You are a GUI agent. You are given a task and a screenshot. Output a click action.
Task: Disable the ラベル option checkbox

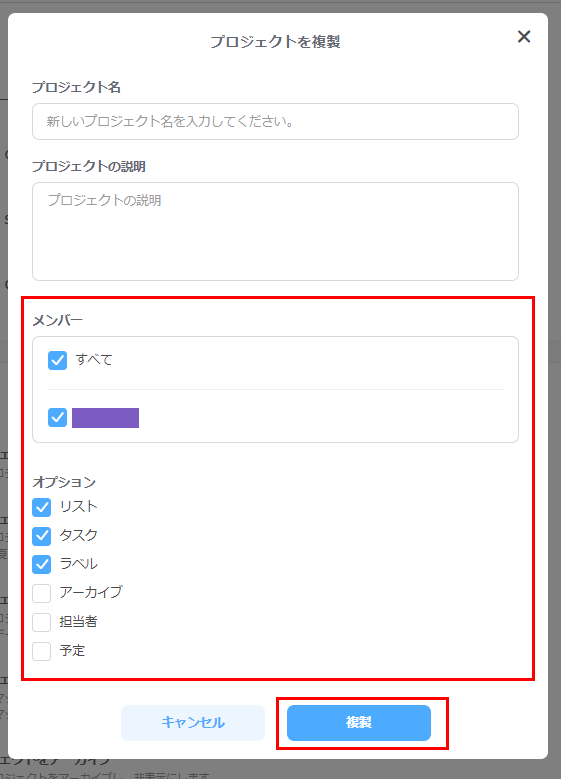[42, 564]
